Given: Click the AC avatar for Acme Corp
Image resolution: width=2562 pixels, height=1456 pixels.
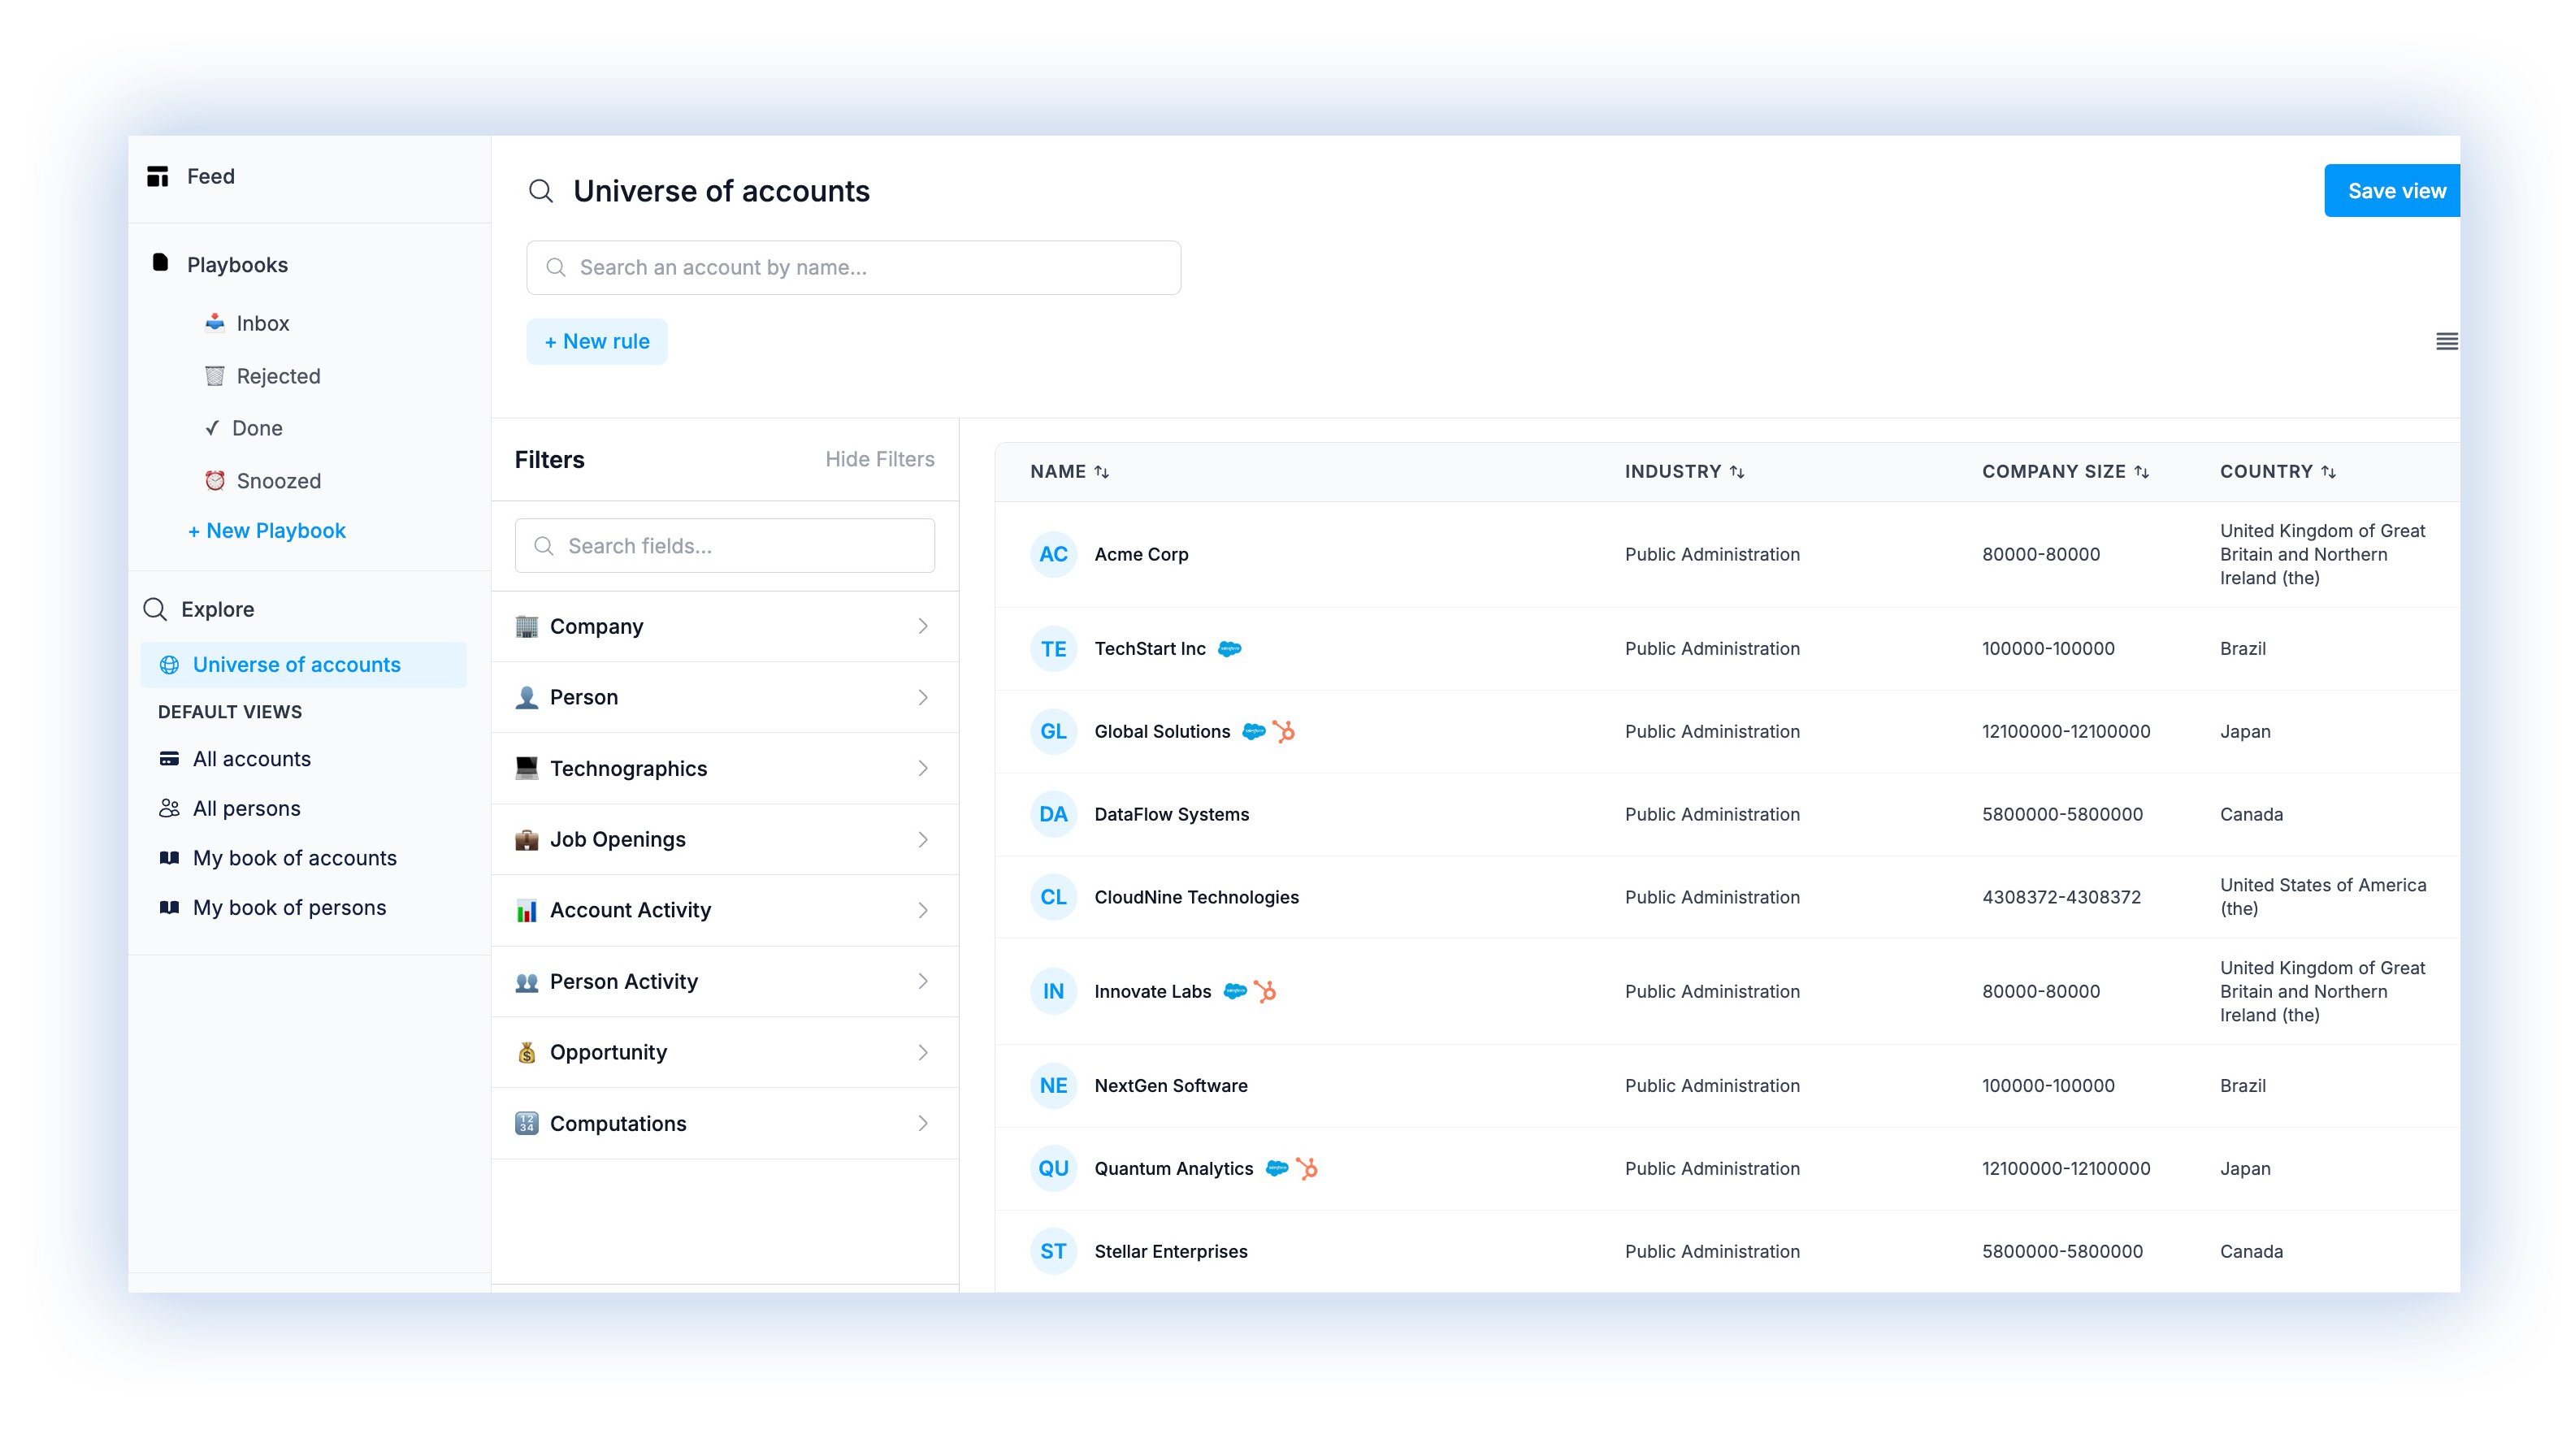Looking at the screenshot, I should (x=1053, y=555).
